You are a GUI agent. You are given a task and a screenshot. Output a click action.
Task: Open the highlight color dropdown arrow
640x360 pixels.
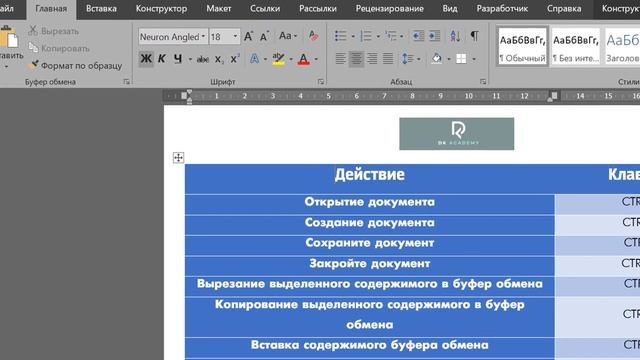point(291,59)
